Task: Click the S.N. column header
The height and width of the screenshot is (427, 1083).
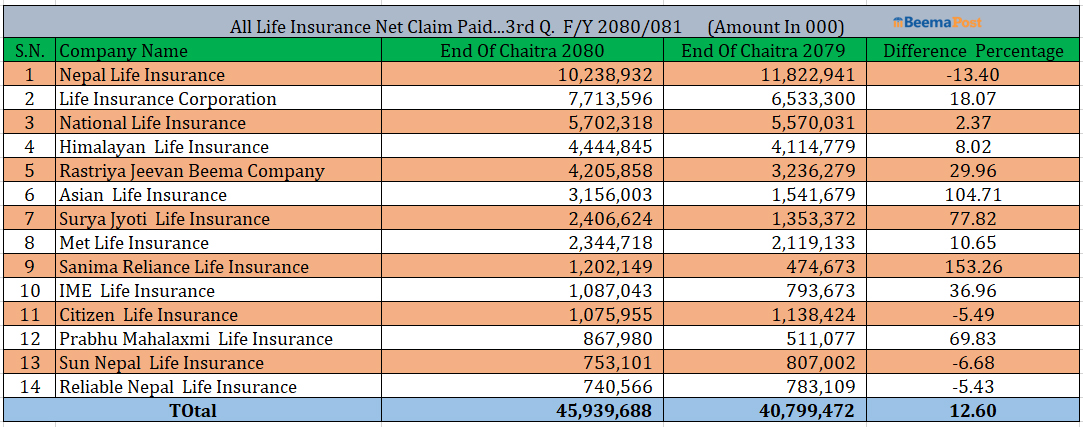Action: pos(29,51)
